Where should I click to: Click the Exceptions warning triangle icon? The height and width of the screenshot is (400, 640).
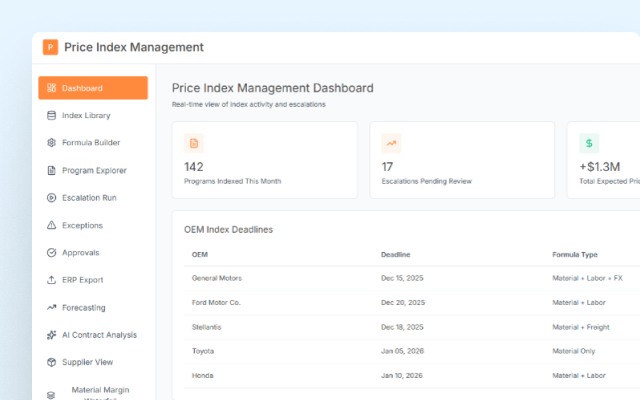tap(51, 225)
